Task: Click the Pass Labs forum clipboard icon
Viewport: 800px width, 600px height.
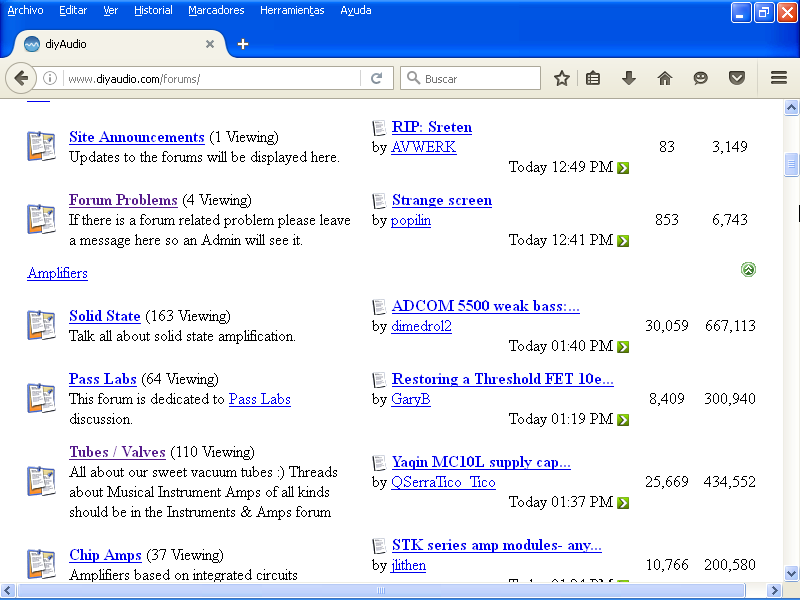Action: click(x=41, y=398)
